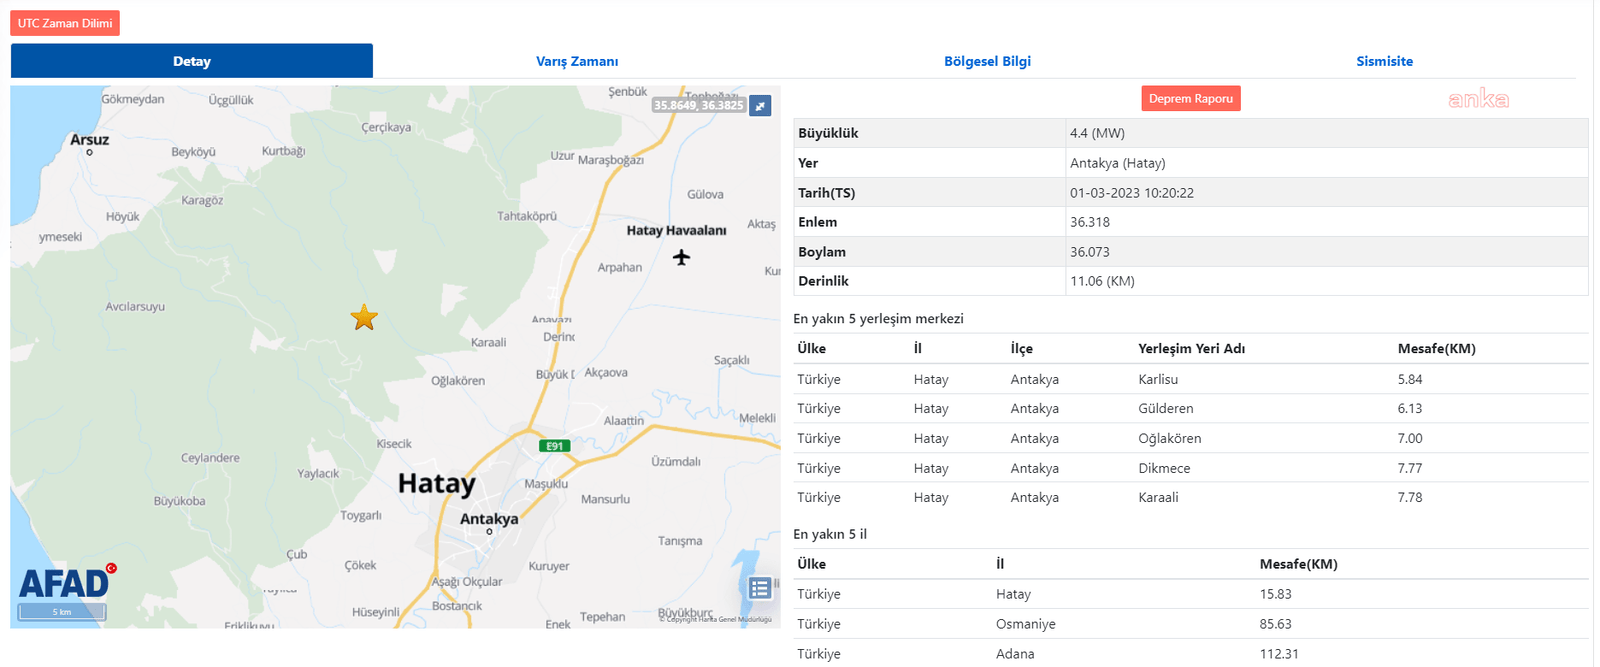Click the fullscreen map expand icon
This screenshot has width=1600, height=667.
(760, 105)
